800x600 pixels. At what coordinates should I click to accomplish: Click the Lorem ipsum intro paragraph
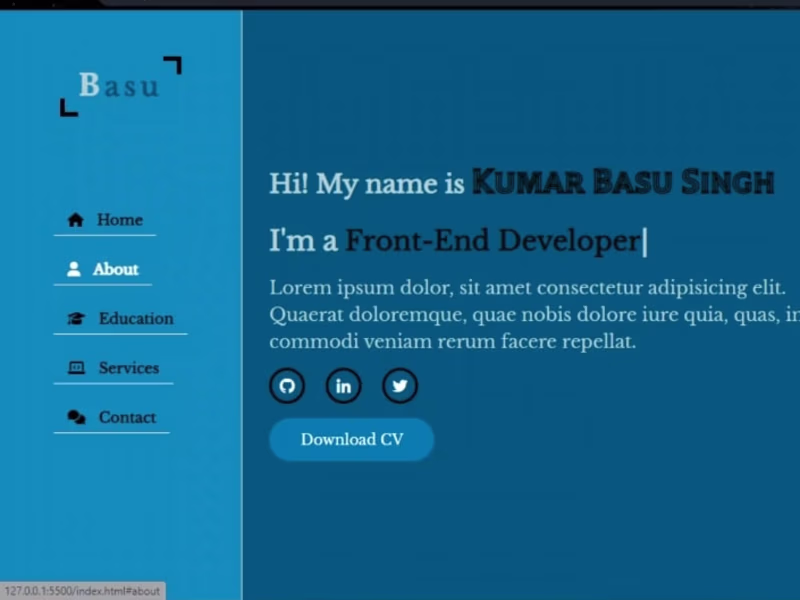click(x=520, y=314)
